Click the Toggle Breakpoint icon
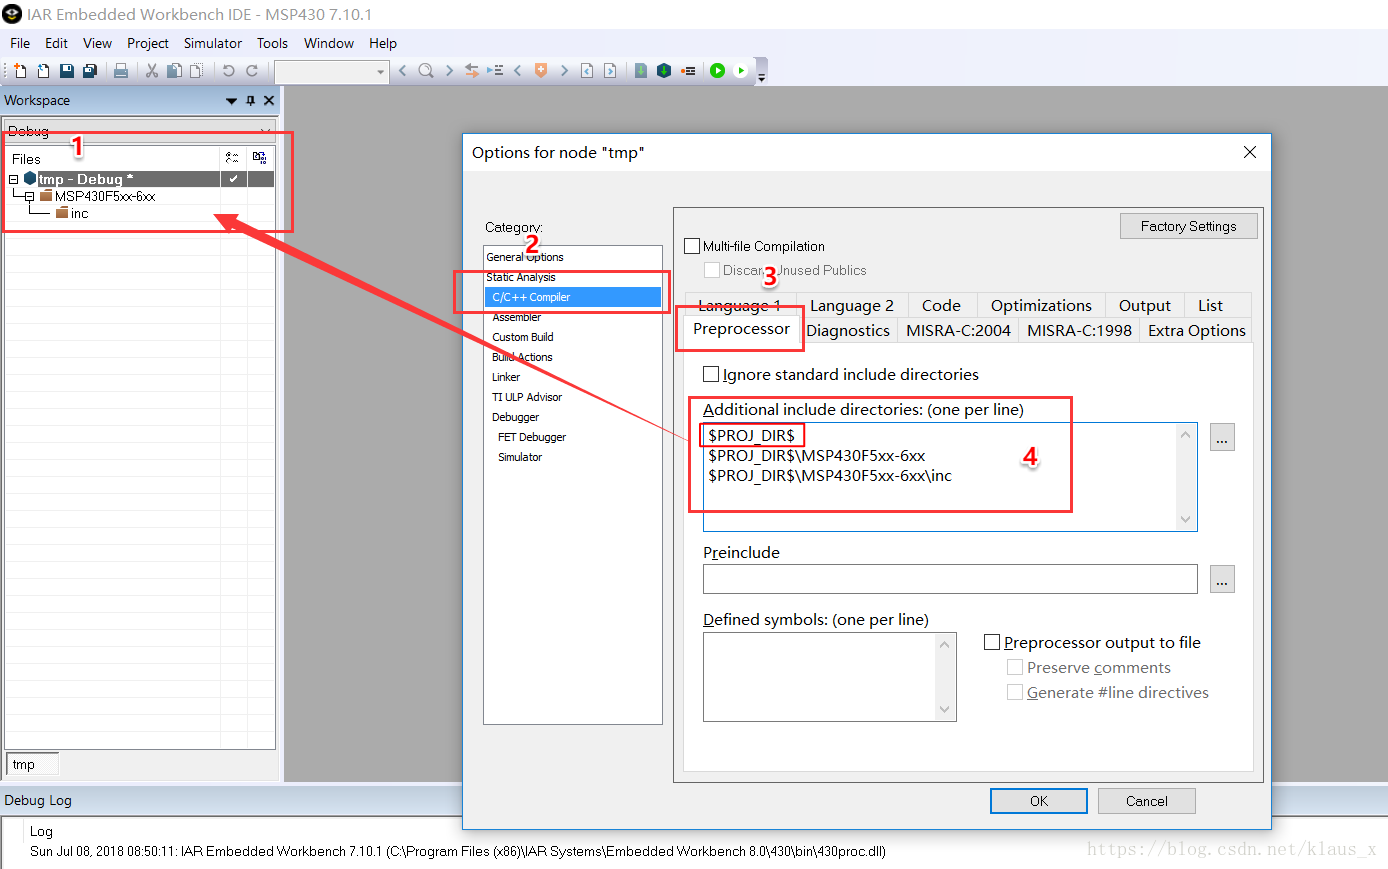 point(688,71)
